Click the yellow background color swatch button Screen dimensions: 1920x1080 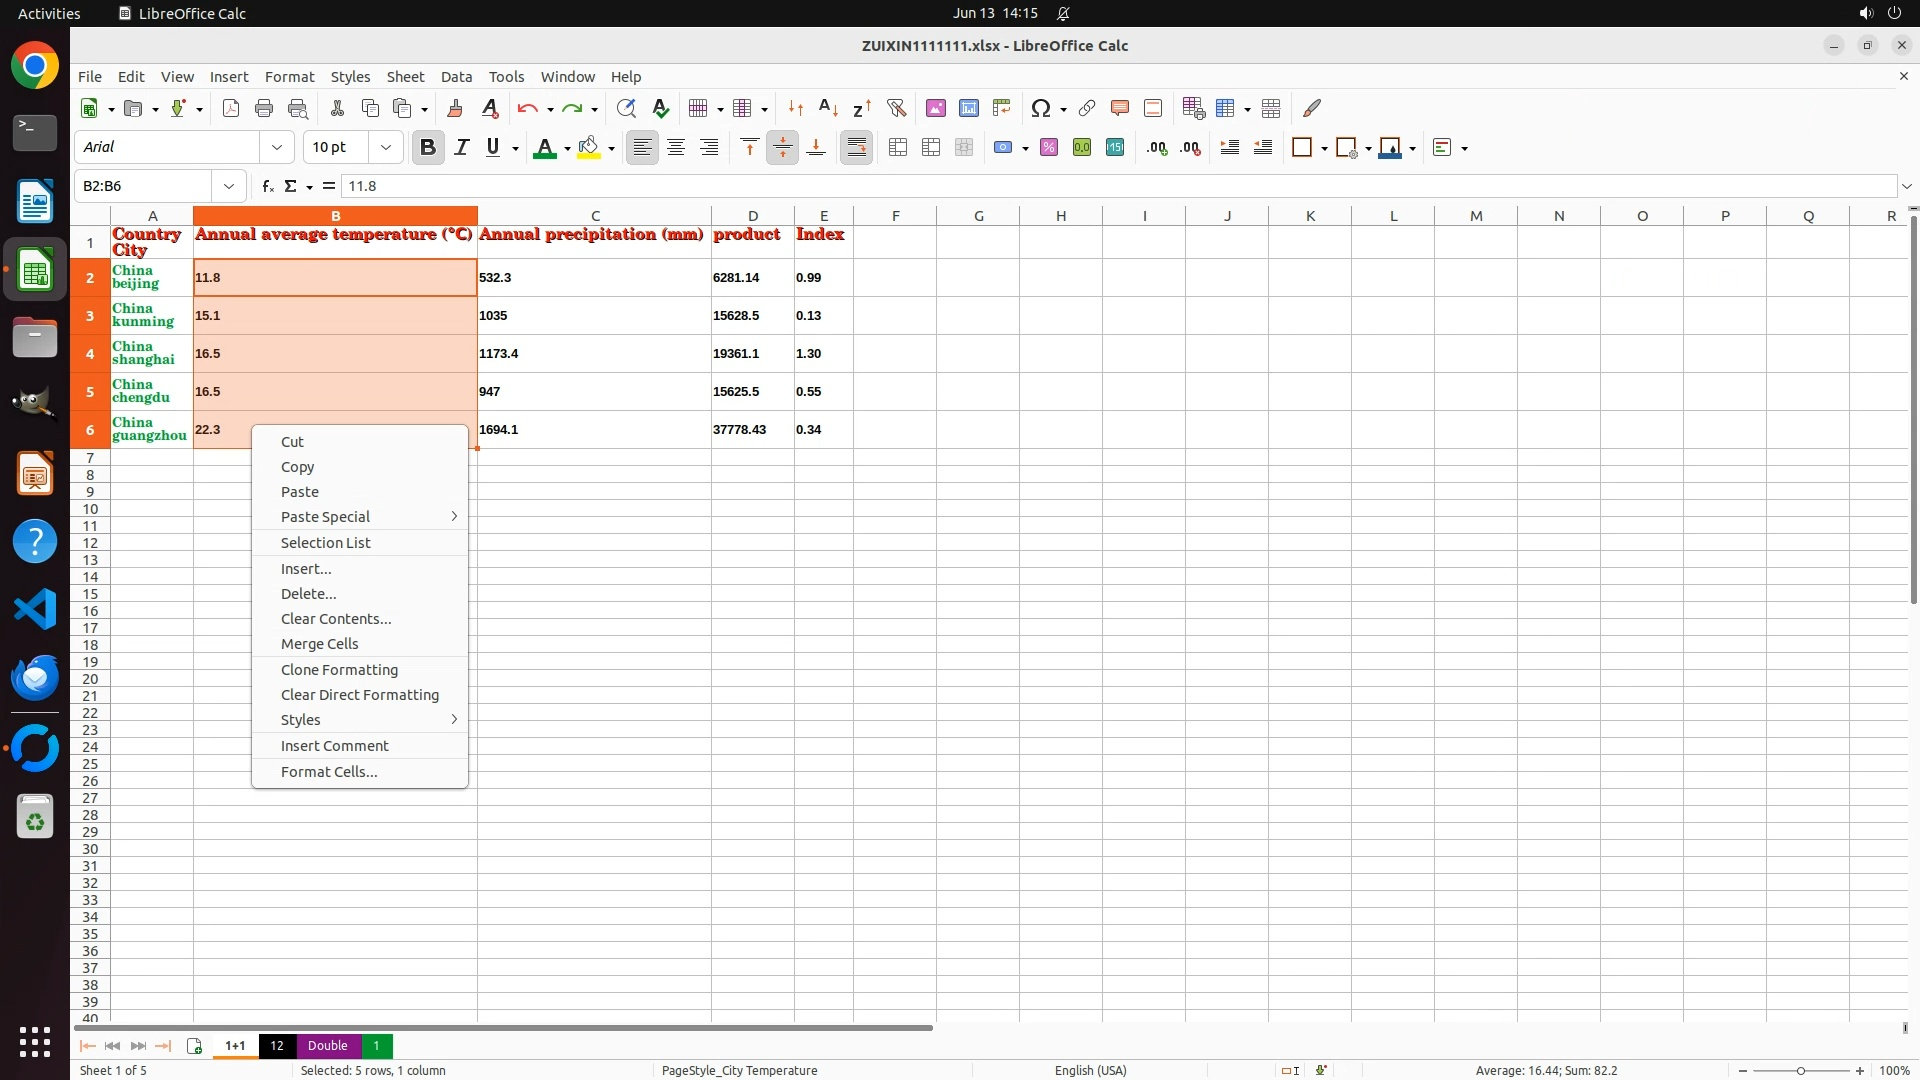589,147
